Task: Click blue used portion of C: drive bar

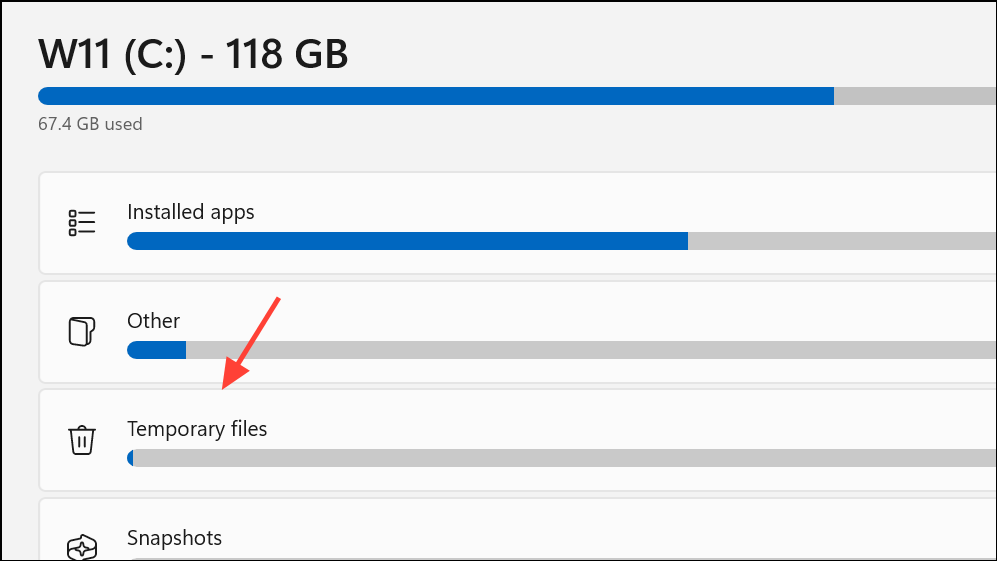Action: pyautogui.click(x=435, y=96)
